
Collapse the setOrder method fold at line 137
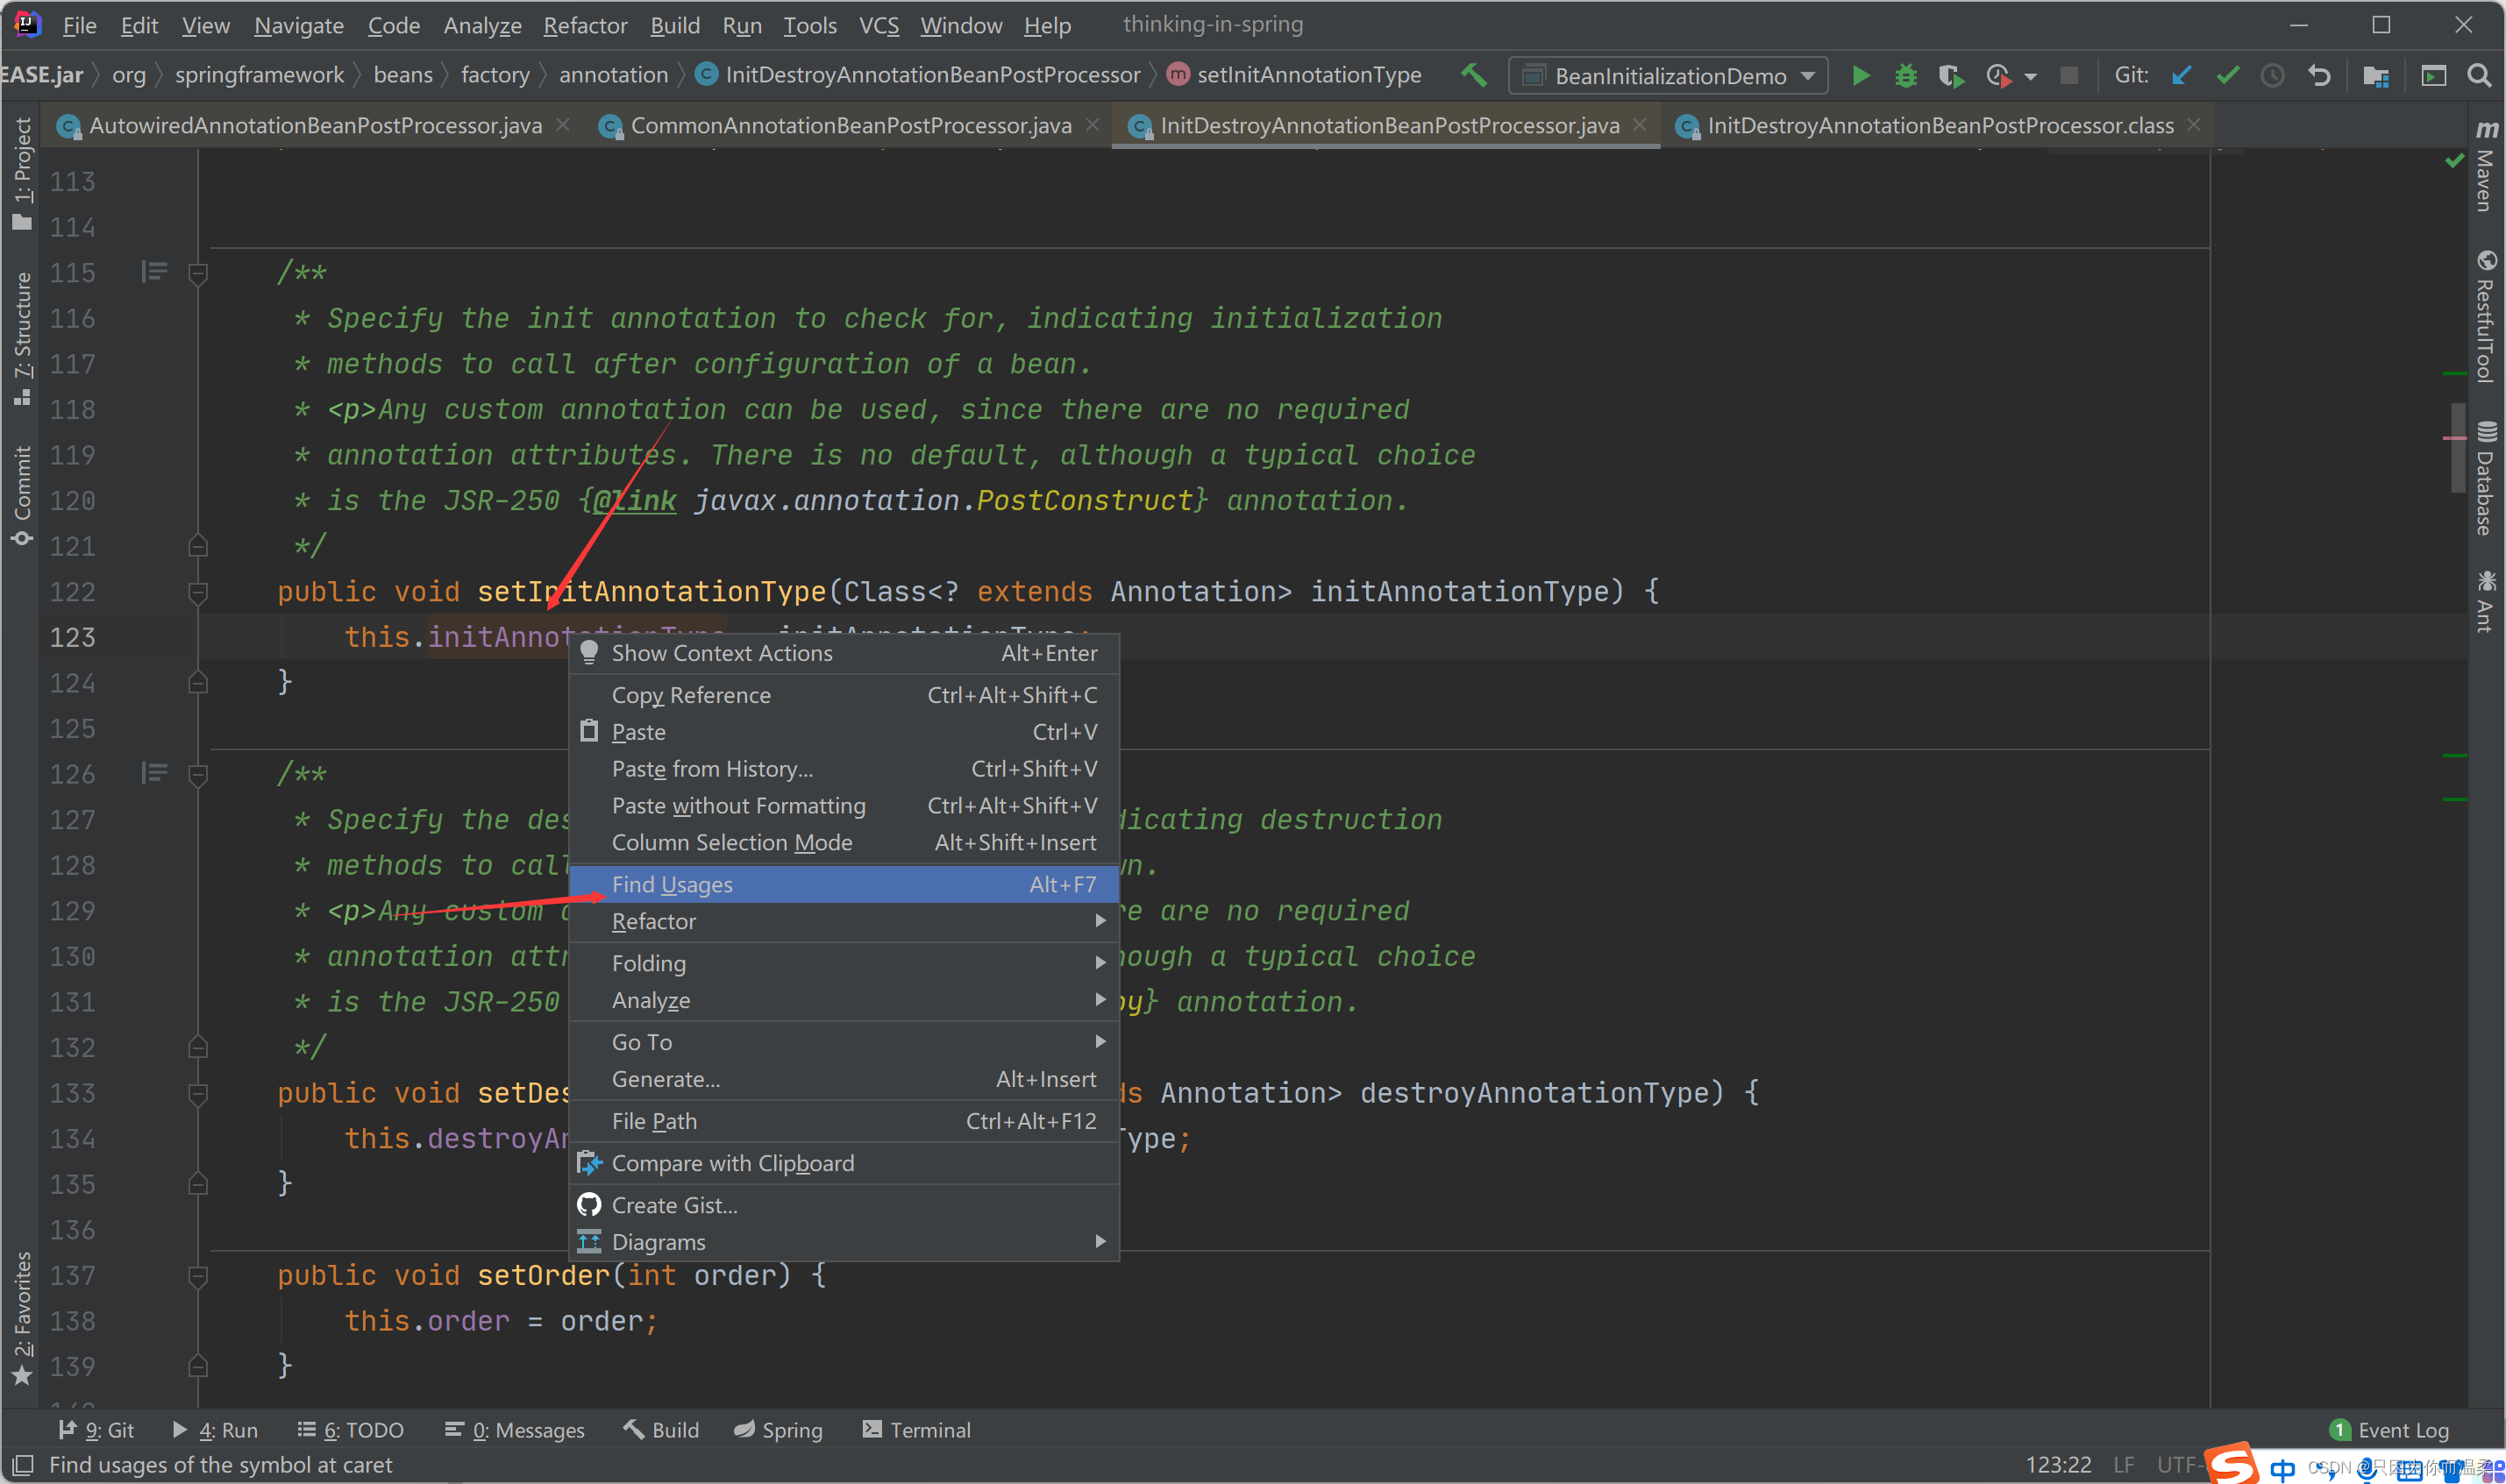(x=198, y=1276)
